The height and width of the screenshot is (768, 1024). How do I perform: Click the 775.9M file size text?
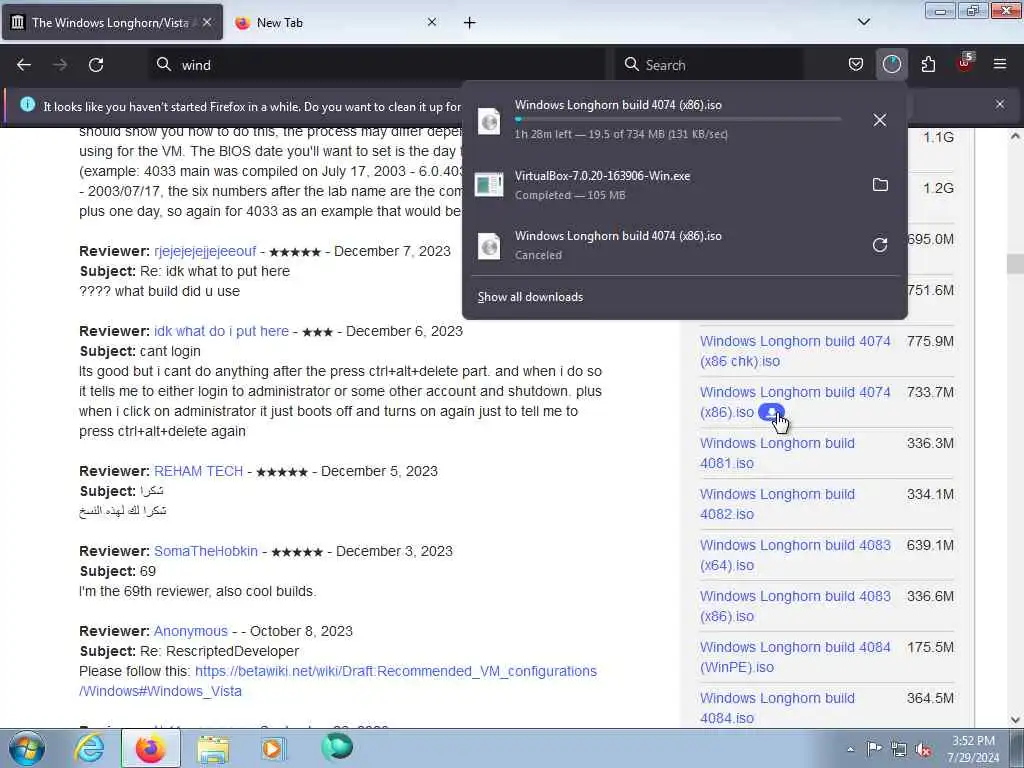coord(930,341)
